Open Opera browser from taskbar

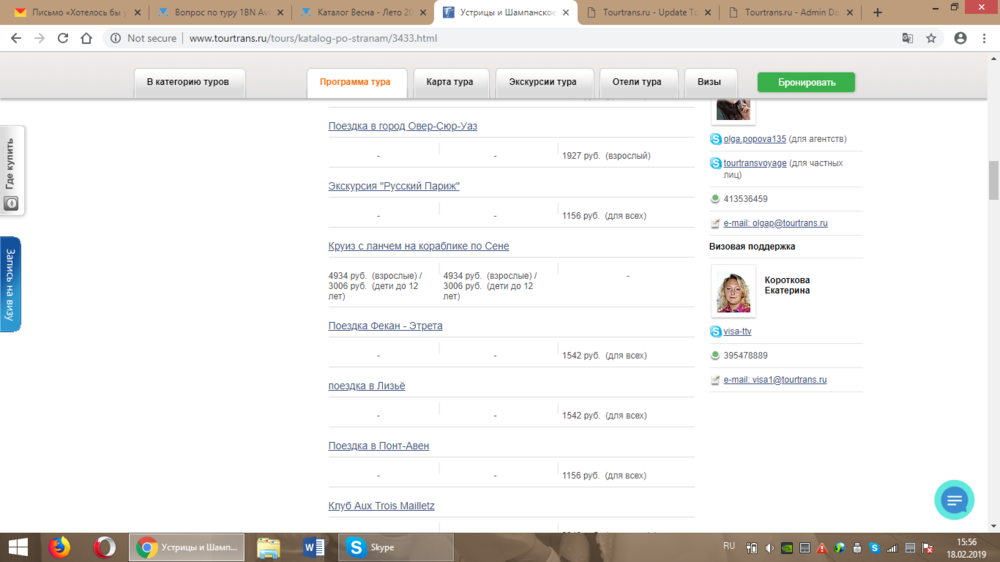point(104,547)
